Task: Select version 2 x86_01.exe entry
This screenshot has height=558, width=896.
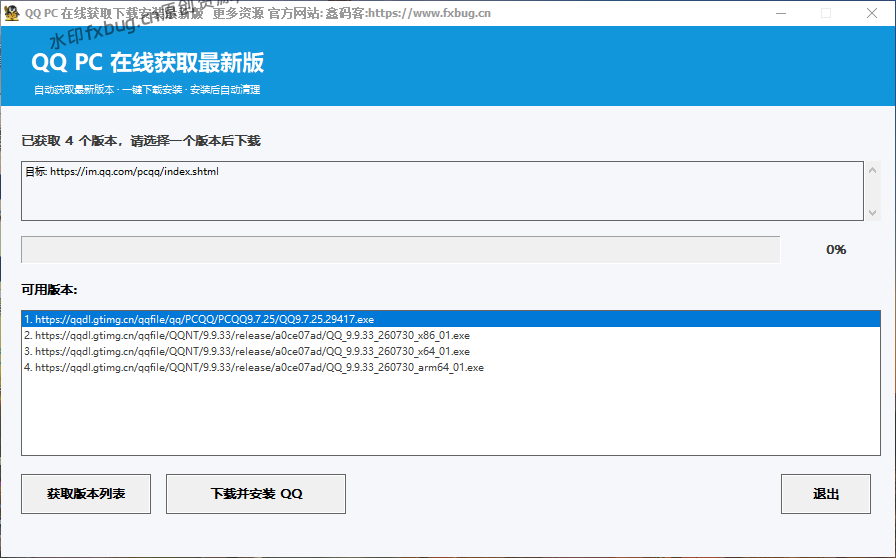Action: [x=451, y=335]
